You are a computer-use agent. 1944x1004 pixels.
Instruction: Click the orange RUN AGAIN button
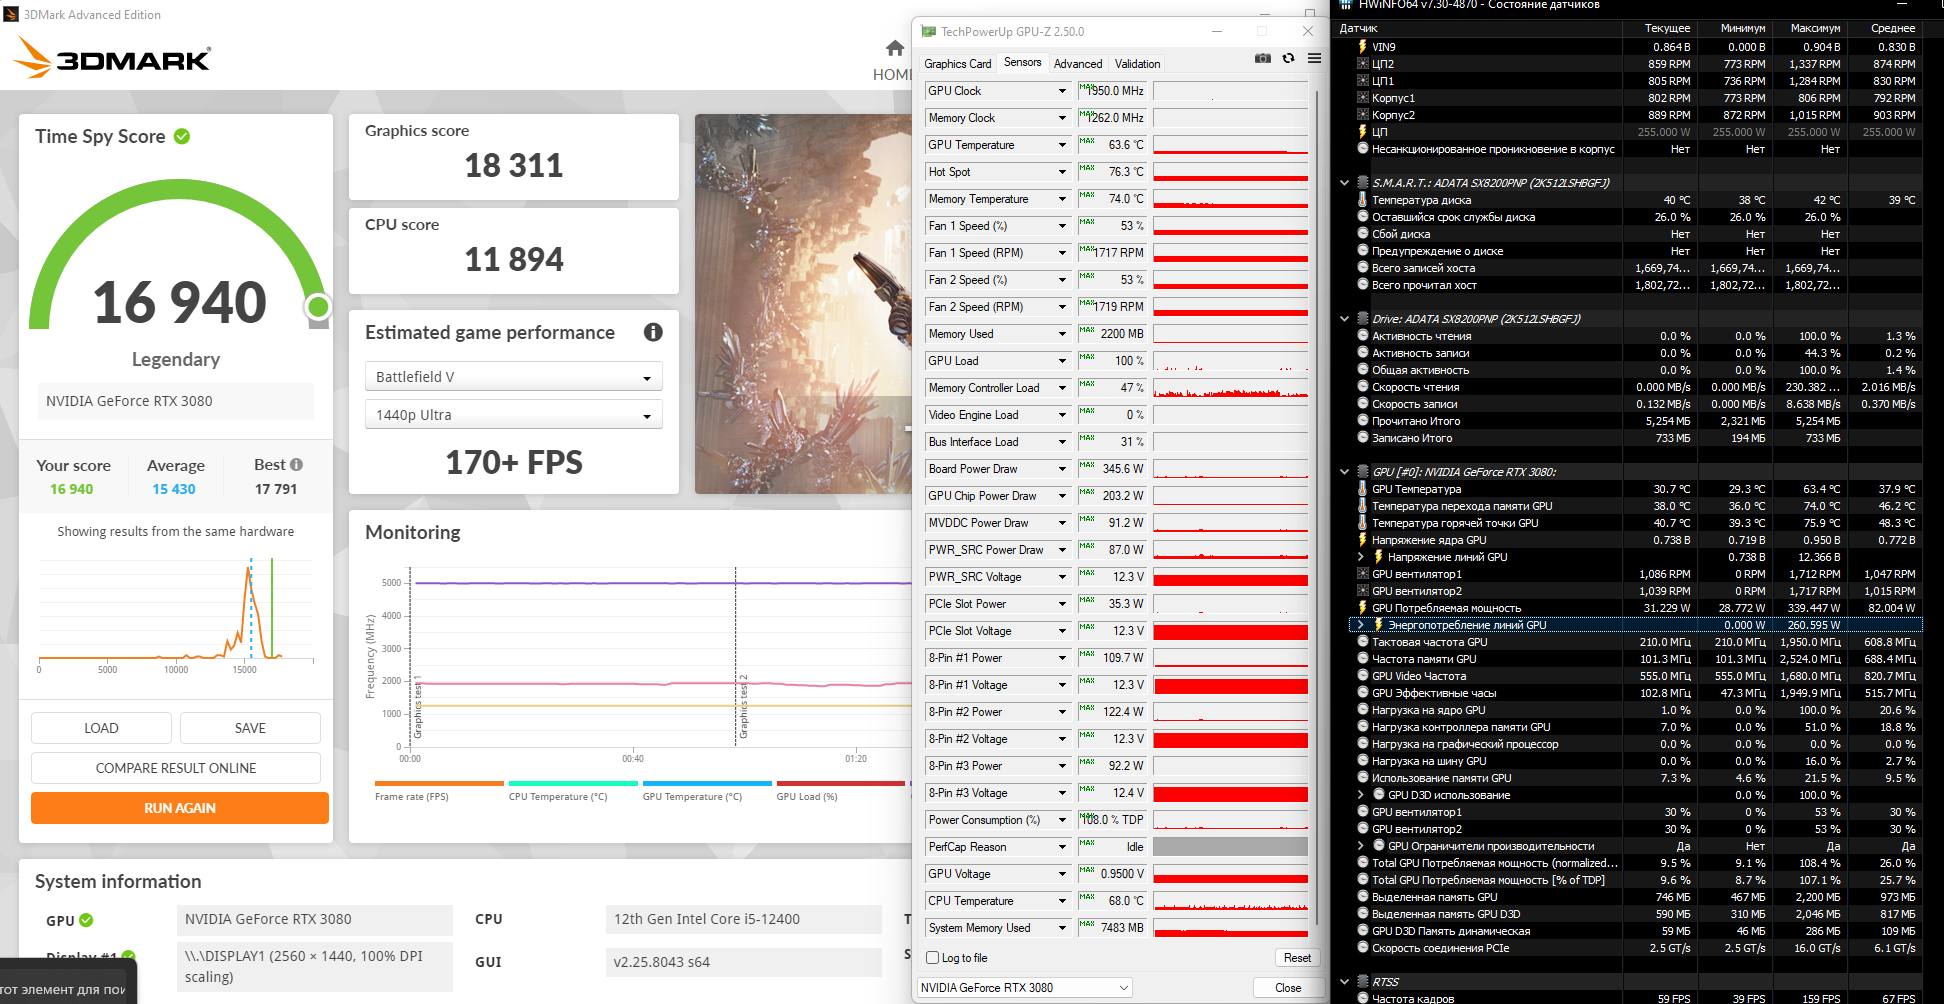[180, 808]
